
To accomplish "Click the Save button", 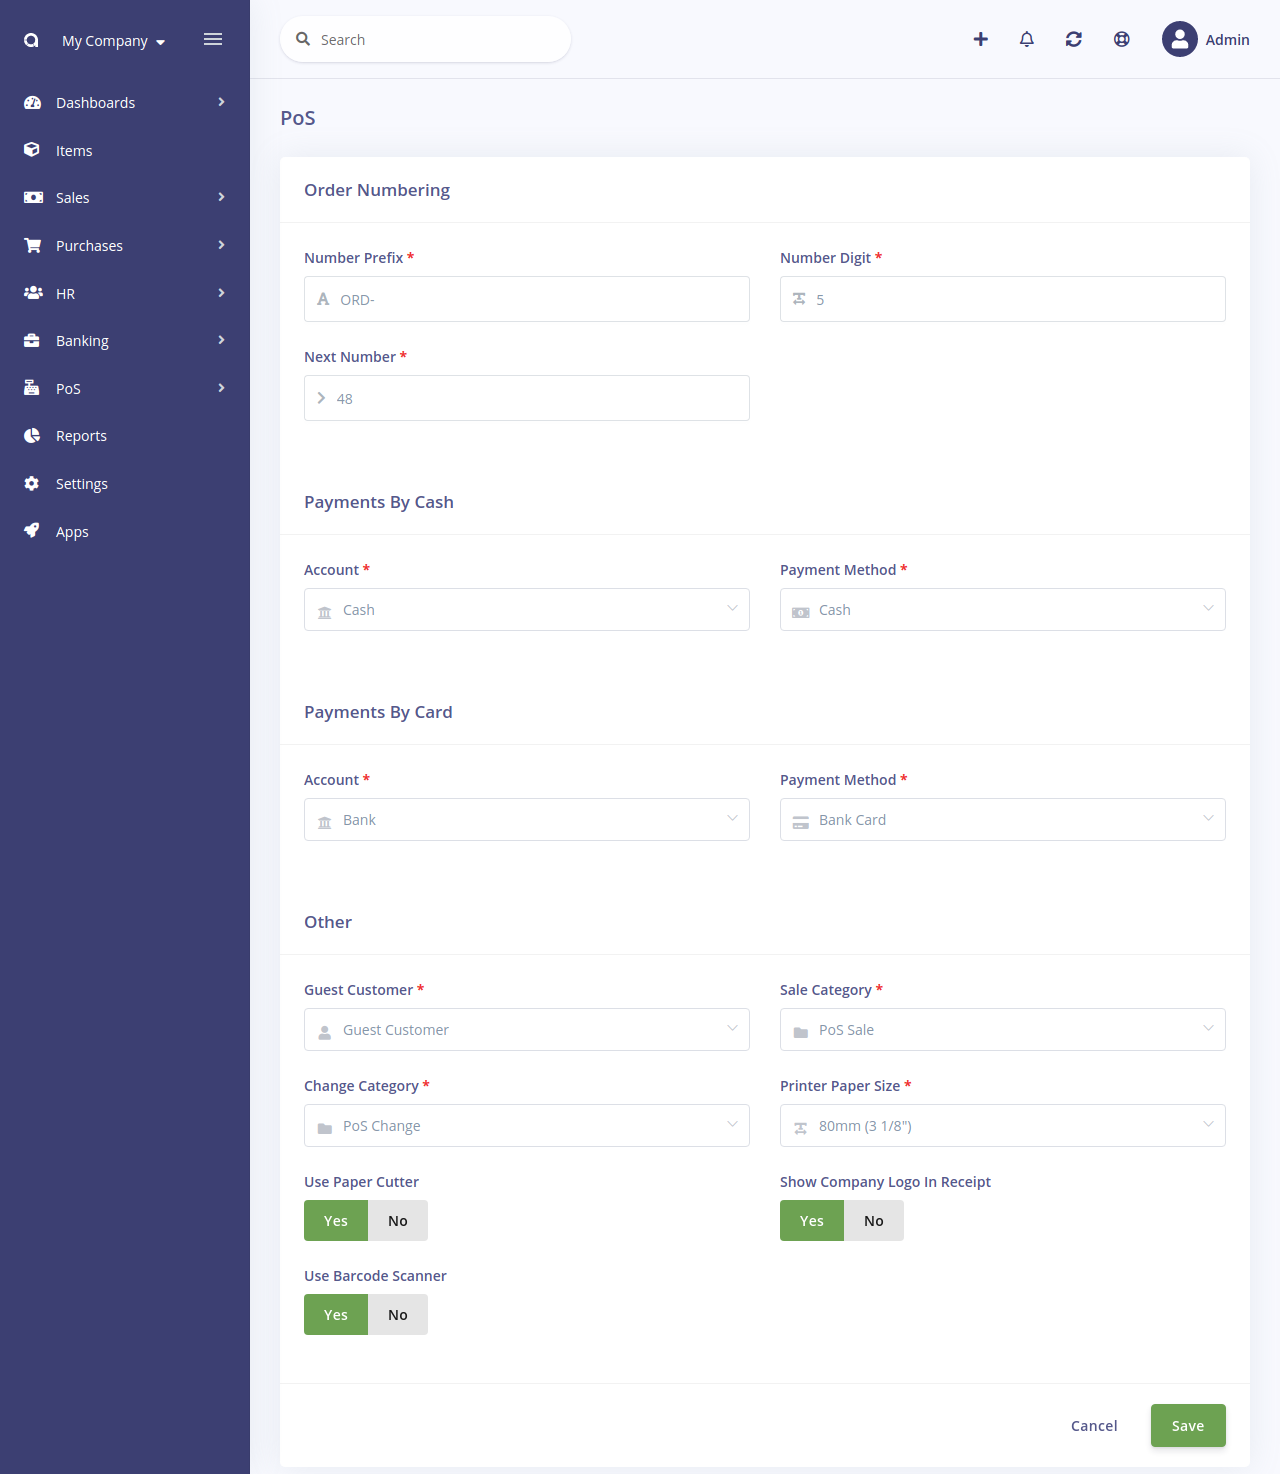I will click(1188, 1425).
